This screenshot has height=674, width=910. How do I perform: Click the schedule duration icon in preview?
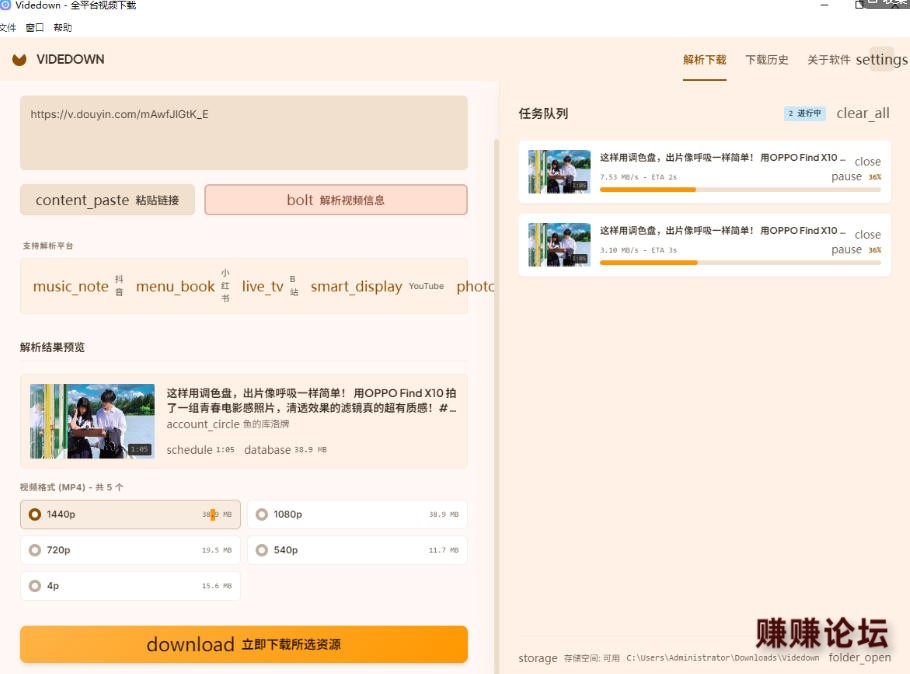point(189,450)
